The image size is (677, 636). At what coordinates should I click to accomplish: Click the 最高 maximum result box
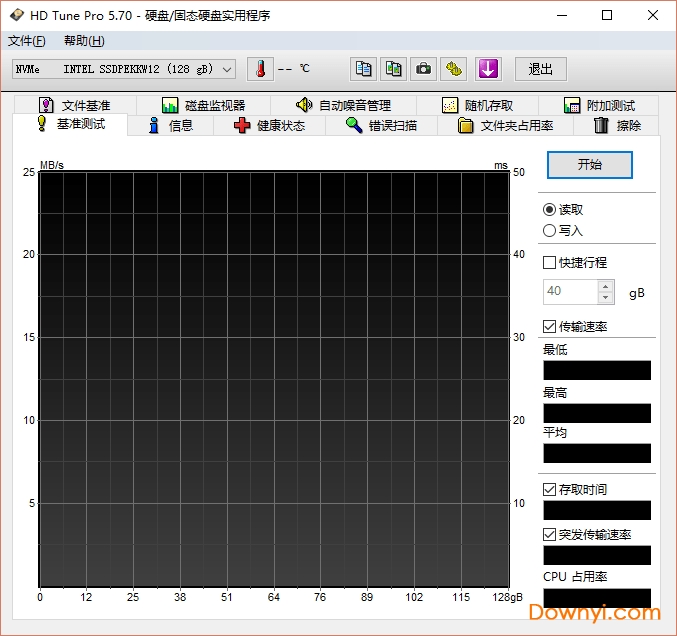coord(597,414)
